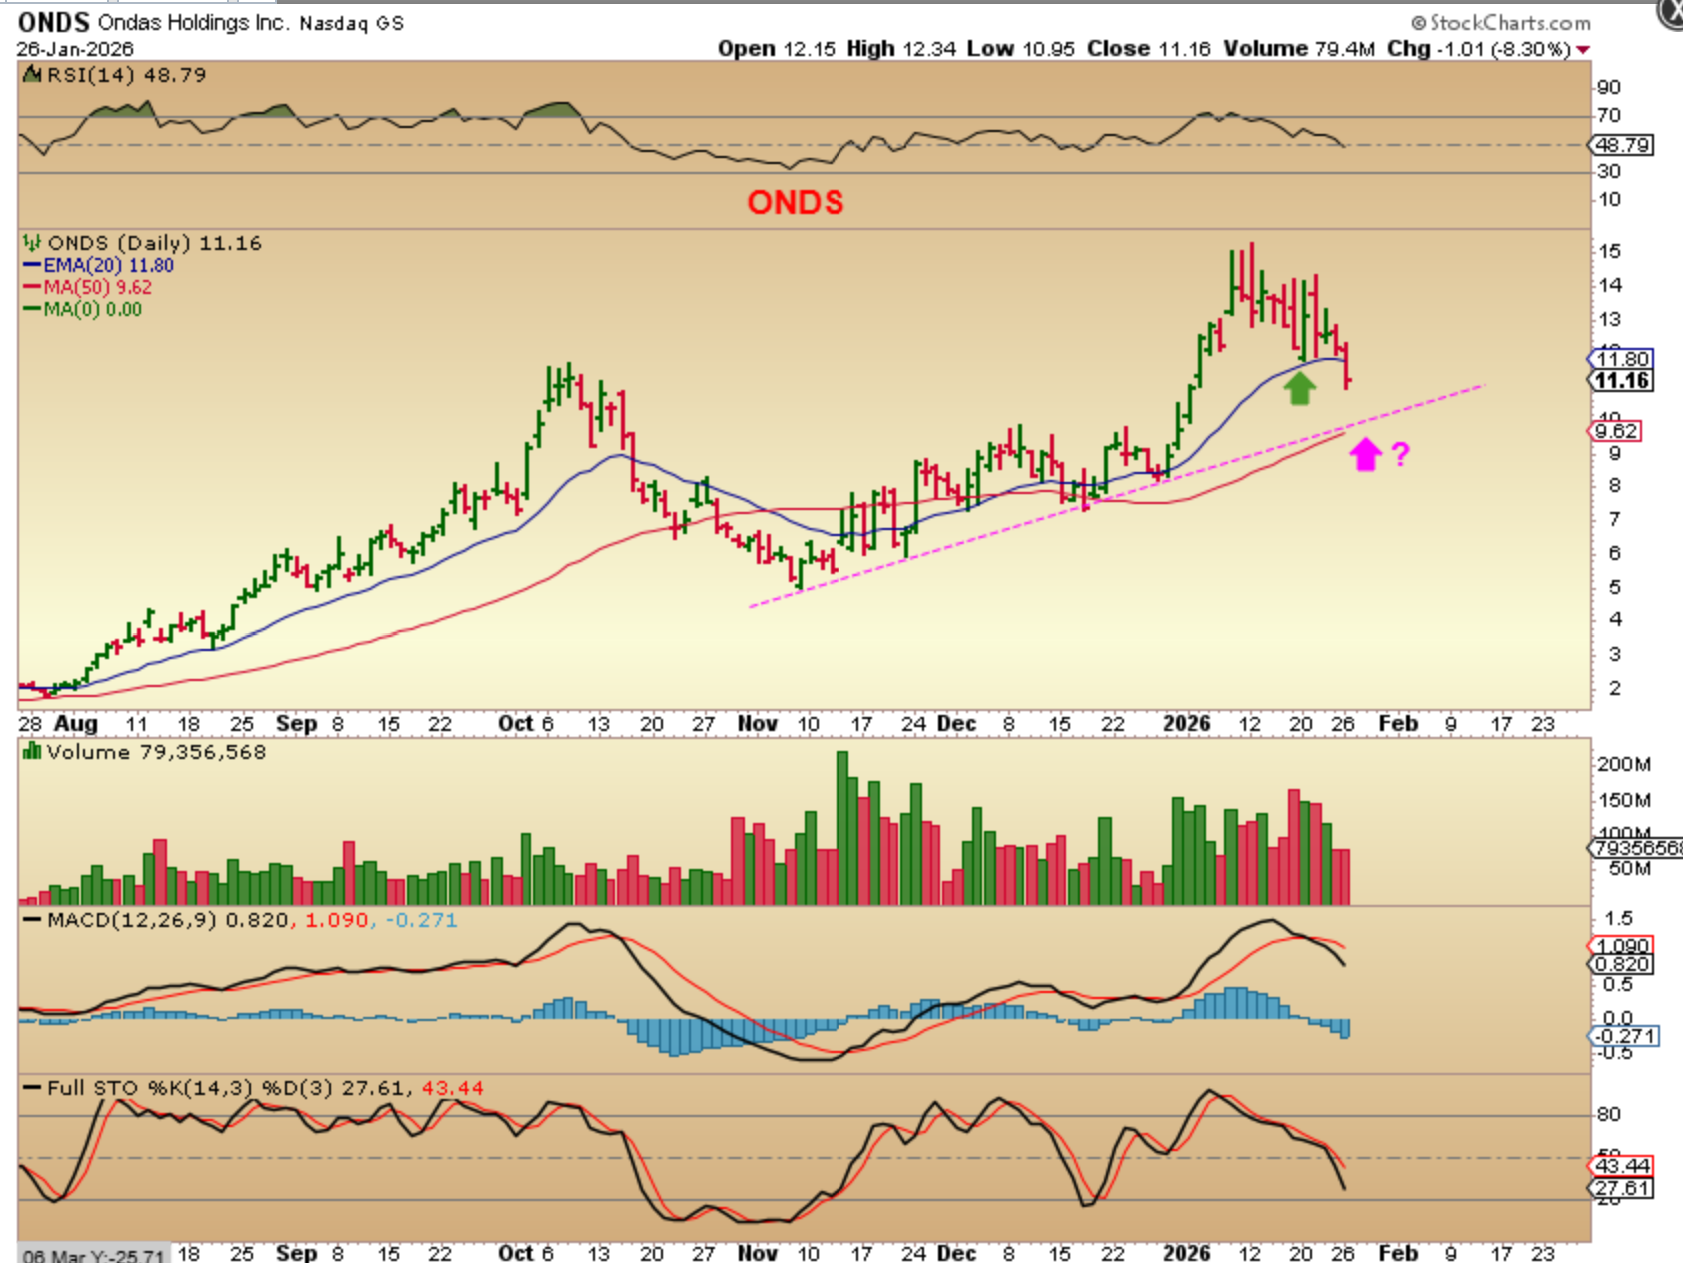Click the black Full STO legend line marker

tap(32, 1088)
